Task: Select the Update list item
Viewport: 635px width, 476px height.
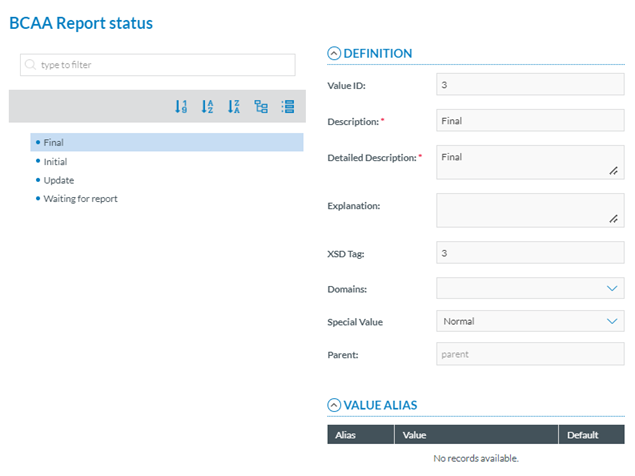Action: [58, 180]
